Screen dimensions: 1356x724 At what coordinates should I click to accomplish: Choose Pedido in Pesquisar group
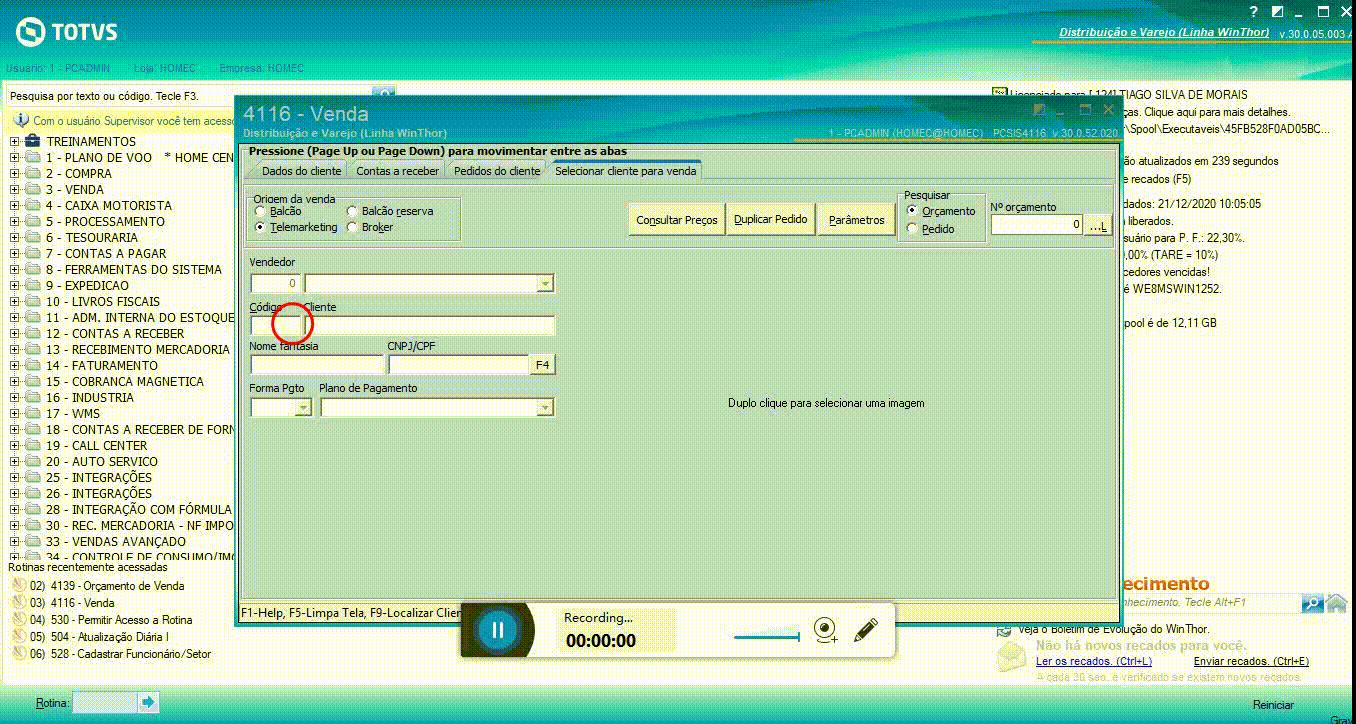(x=912, y=229)
